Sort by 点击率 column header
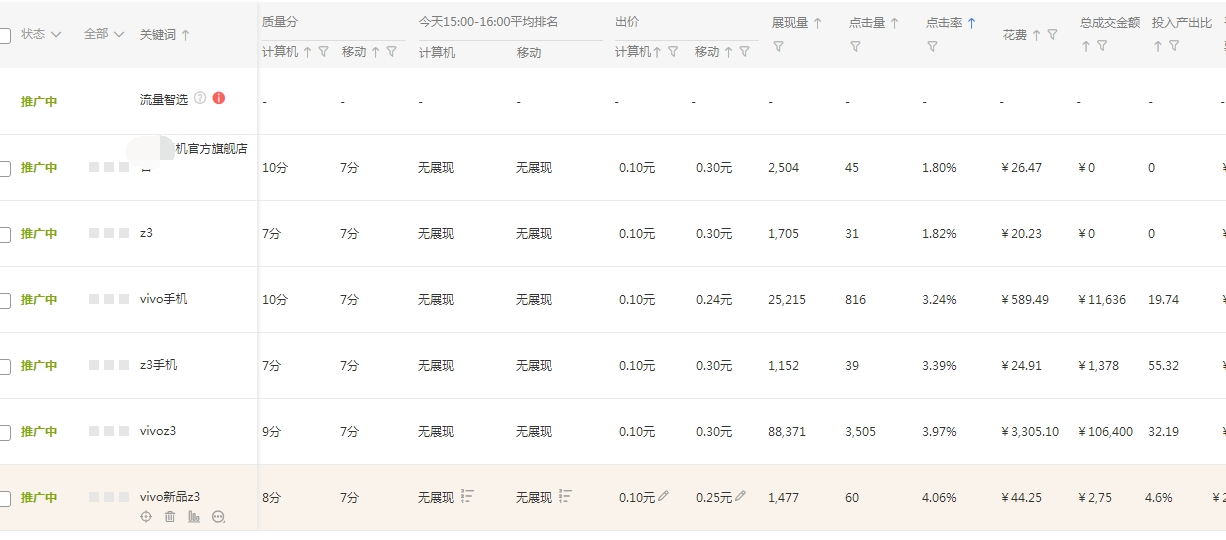This screenshot has height=540, width=1226. [950, 23]
